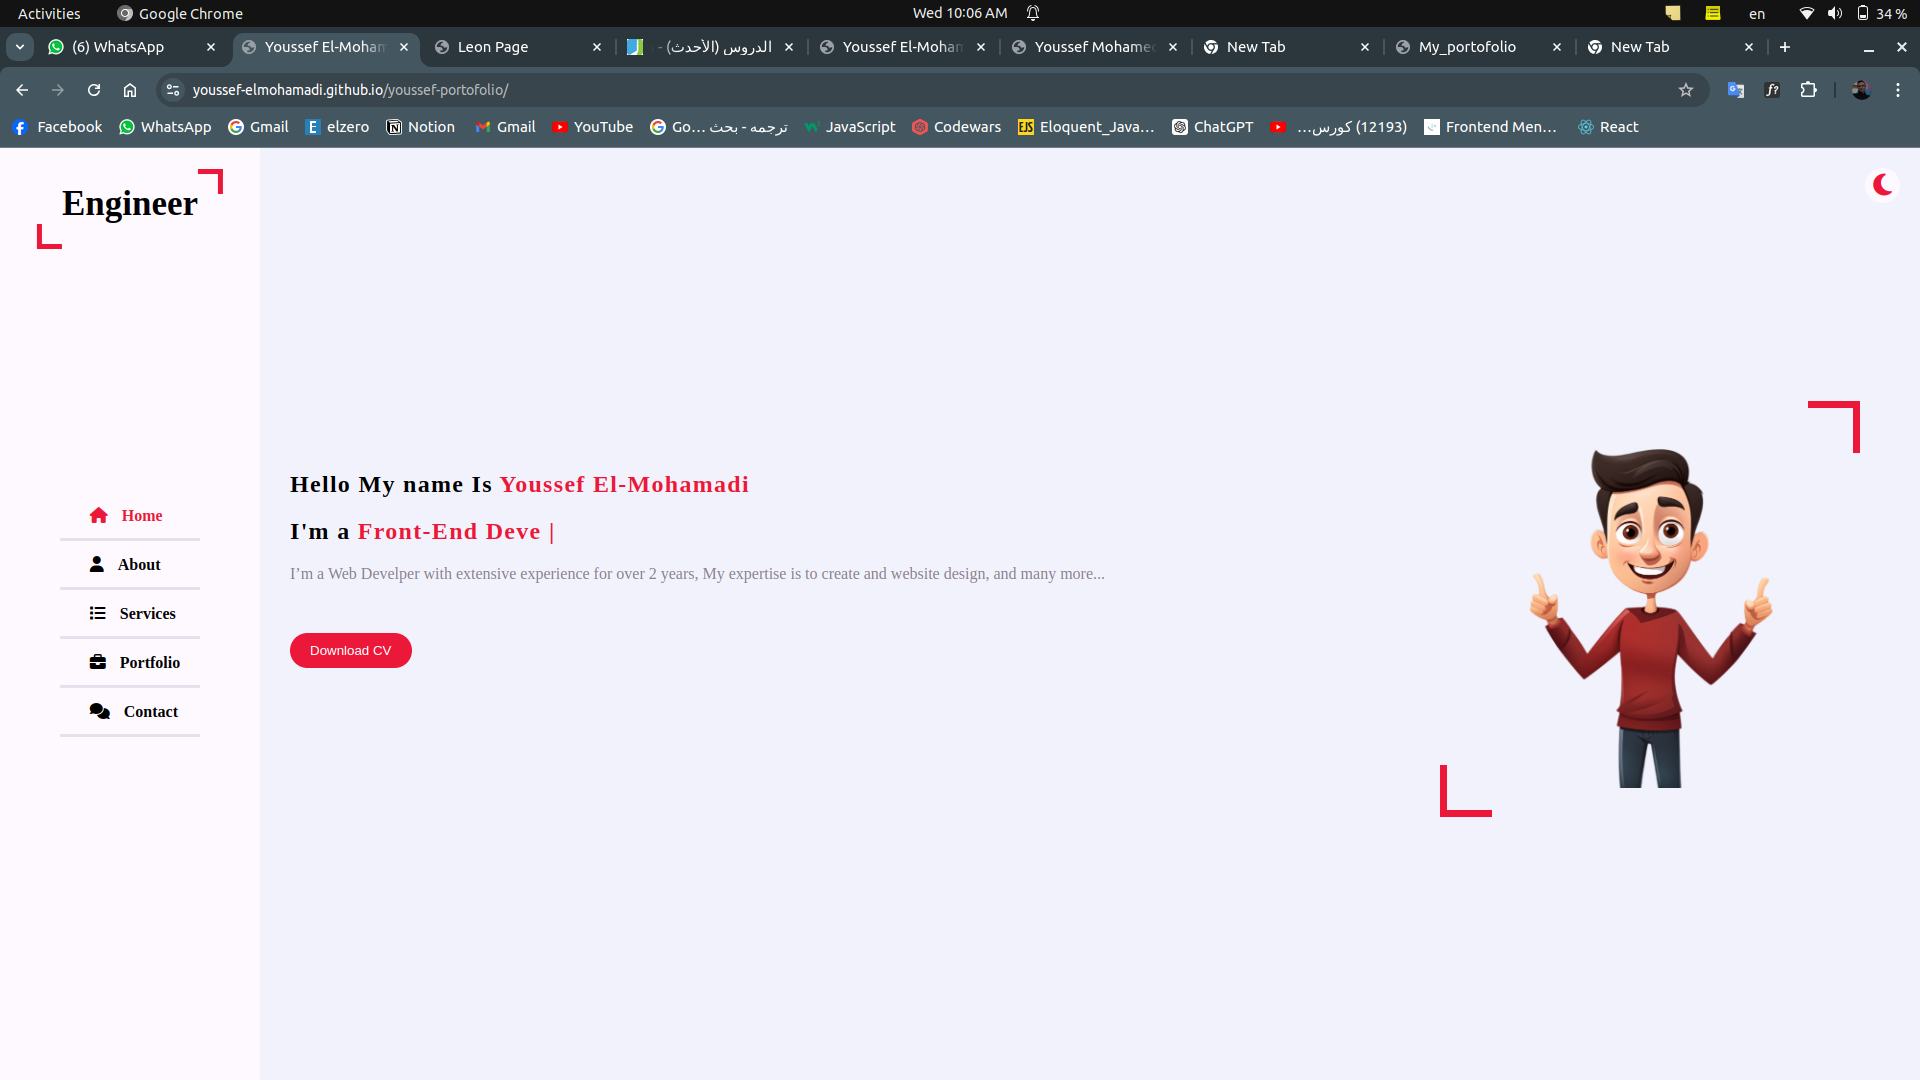Open the Extensions puzzle menu
The image size is (1920, 1080).
tap(1808, 90)
